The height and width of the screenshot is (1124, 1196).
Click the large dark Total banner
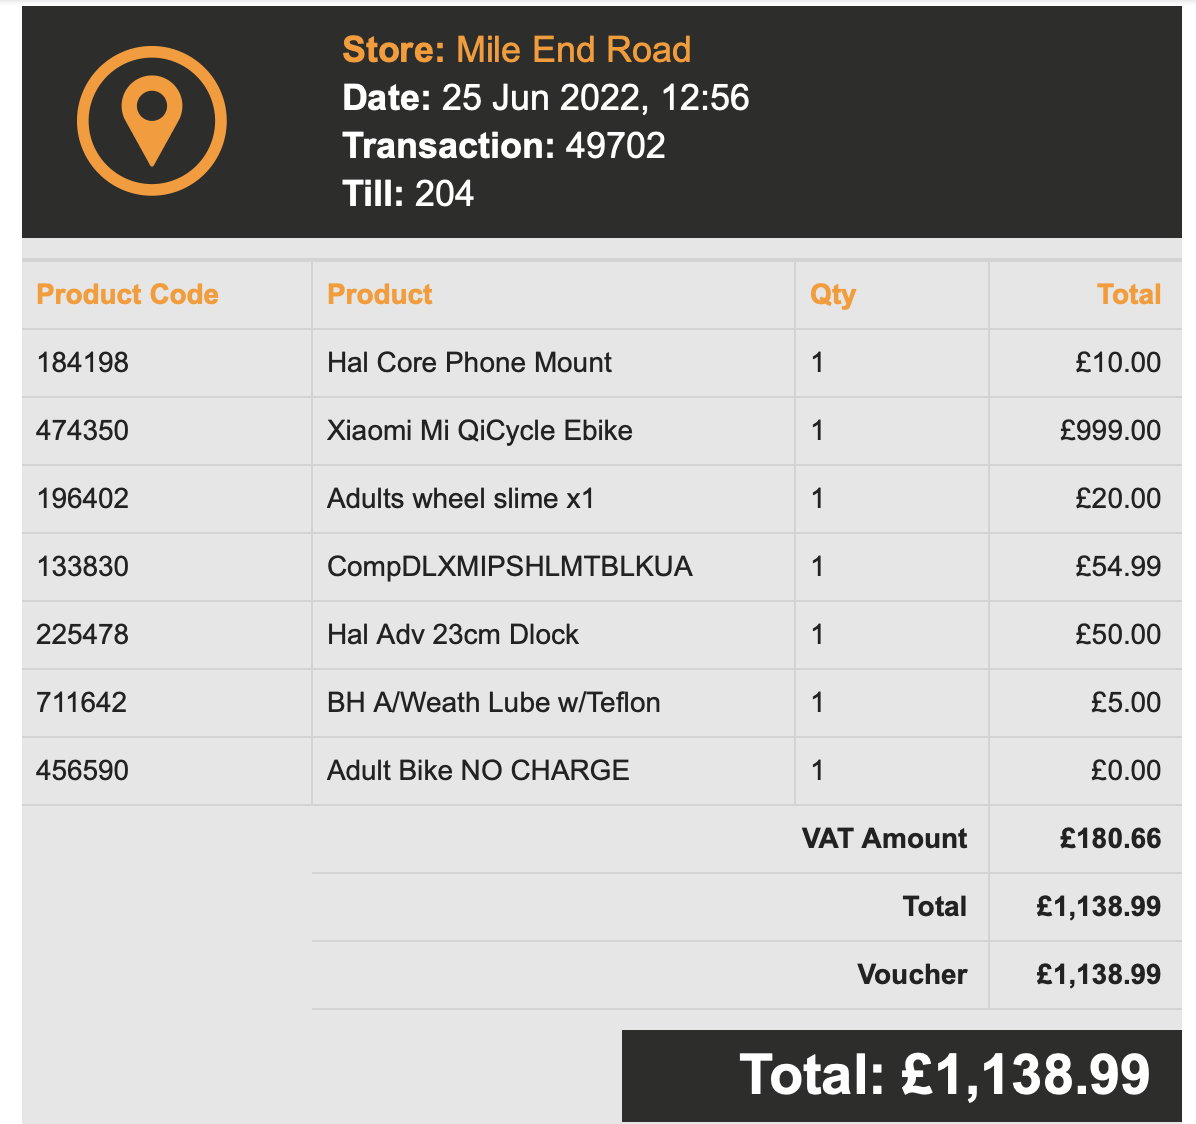pos(901,1075)
